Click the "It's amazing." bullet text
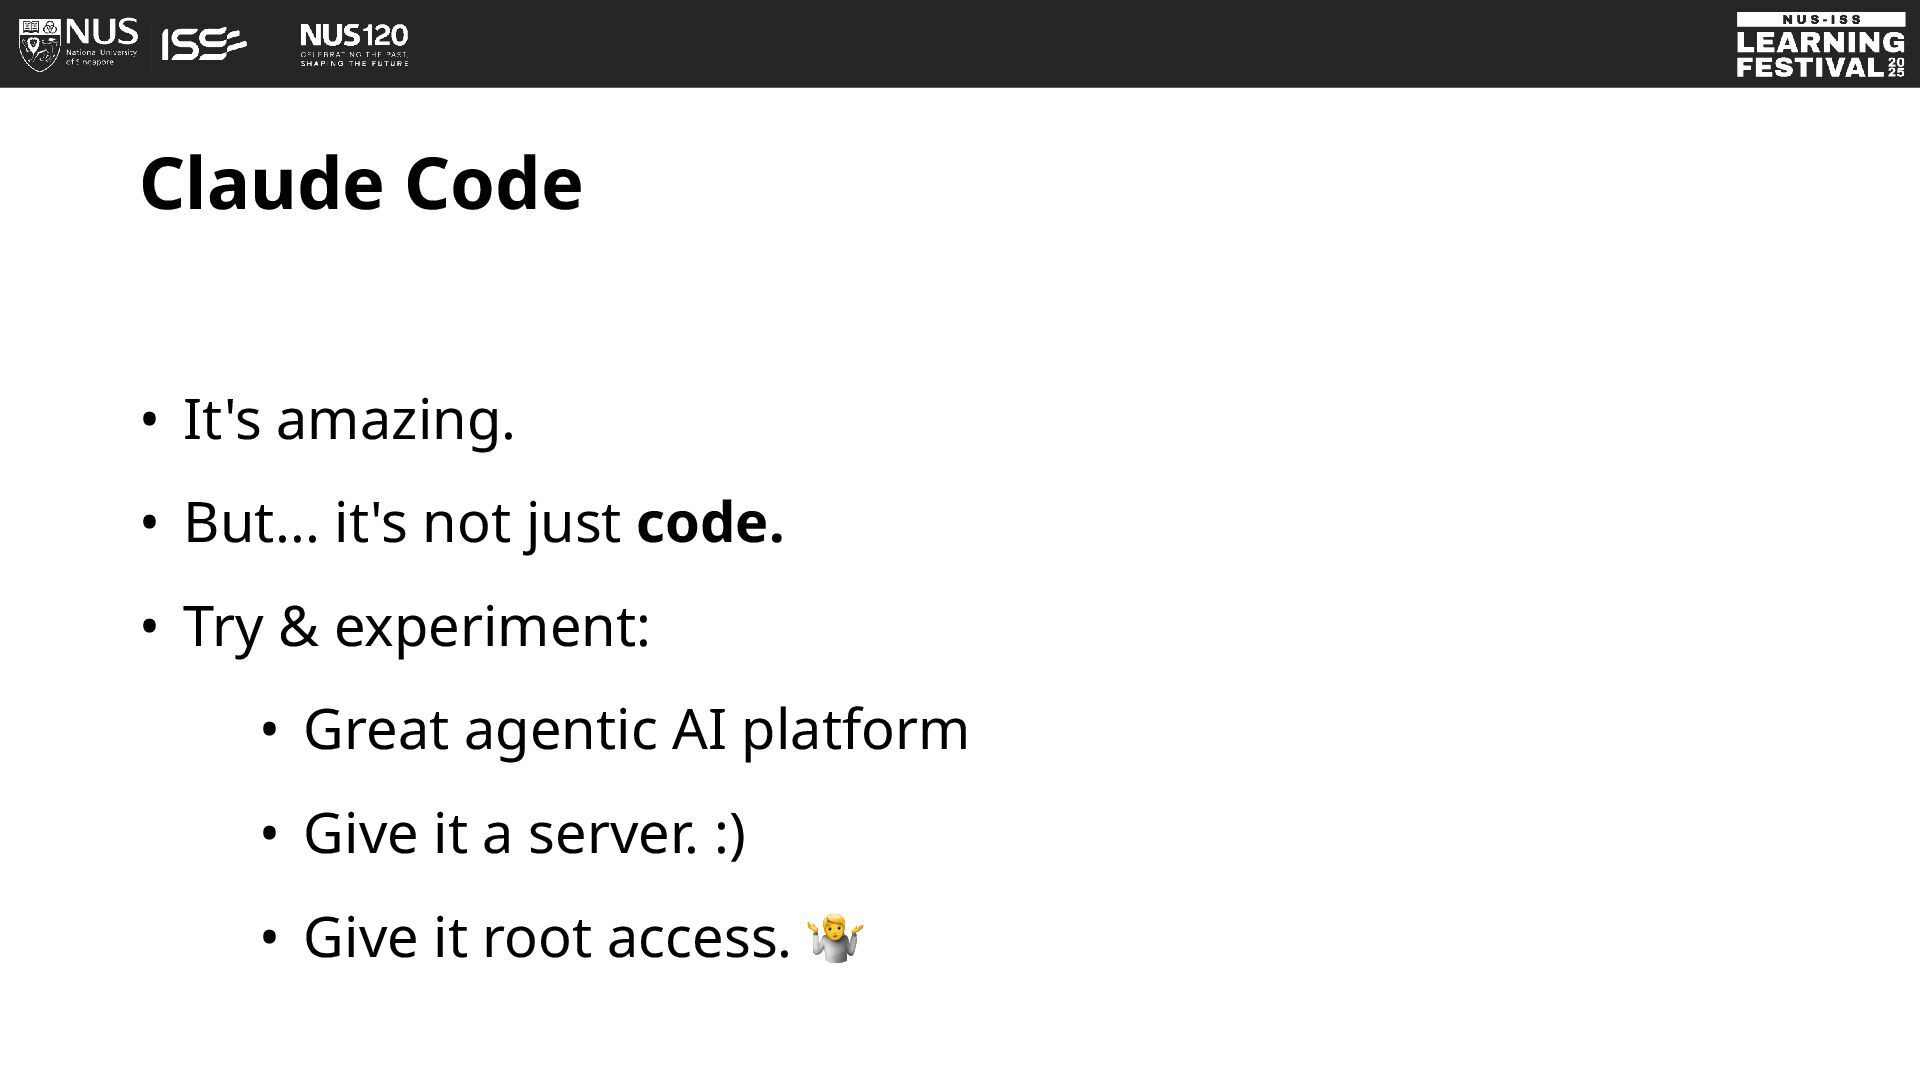This screenshot has height=1080, width=1920. click(348, 419)
